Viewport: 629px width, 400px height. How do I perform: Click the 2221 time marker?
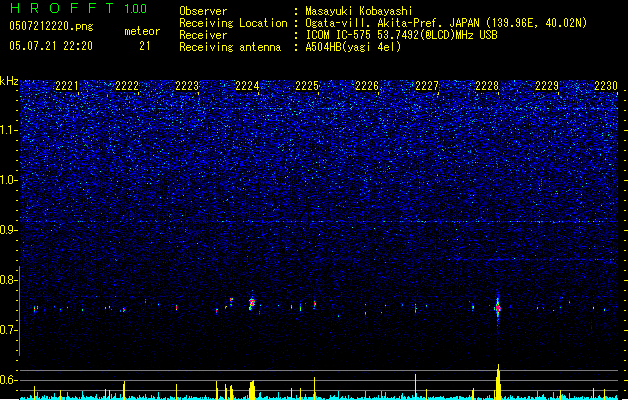pos(67,86)
